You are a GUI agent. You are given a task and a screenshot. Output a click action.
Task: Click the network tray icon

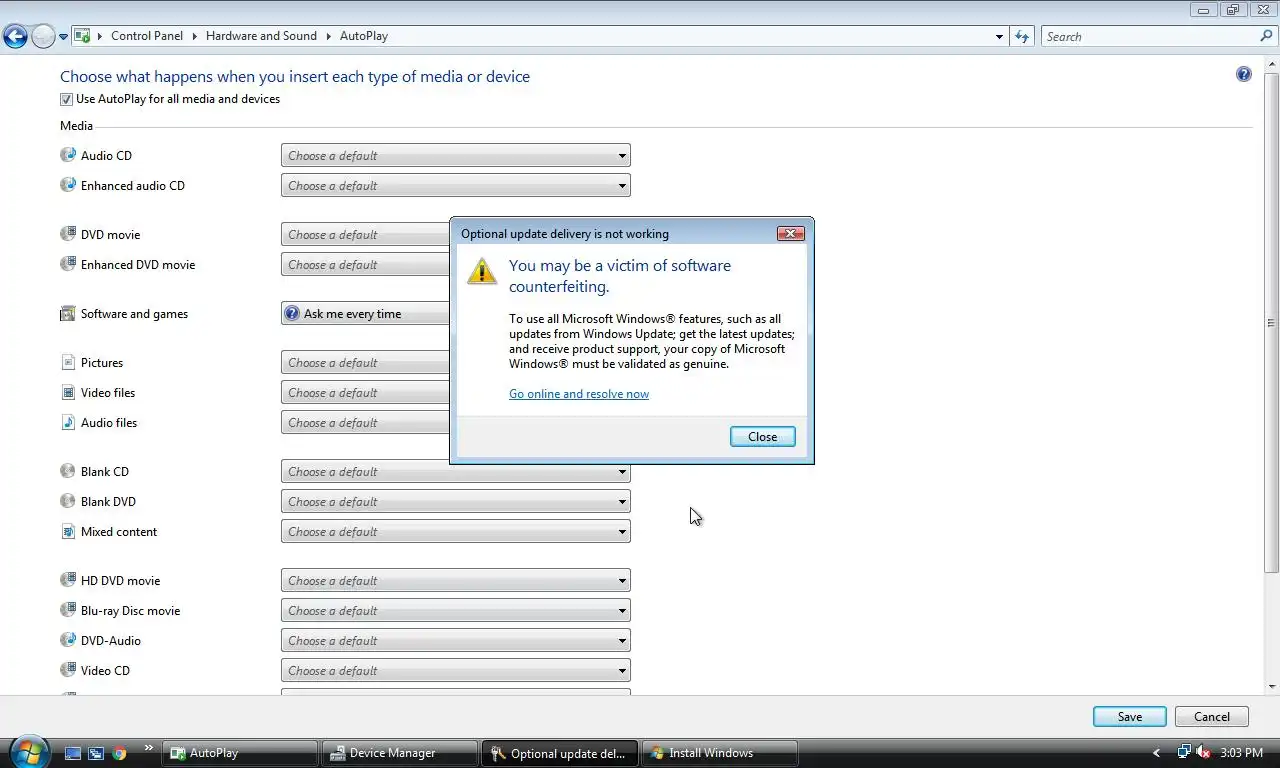(x=1184, y=752)
